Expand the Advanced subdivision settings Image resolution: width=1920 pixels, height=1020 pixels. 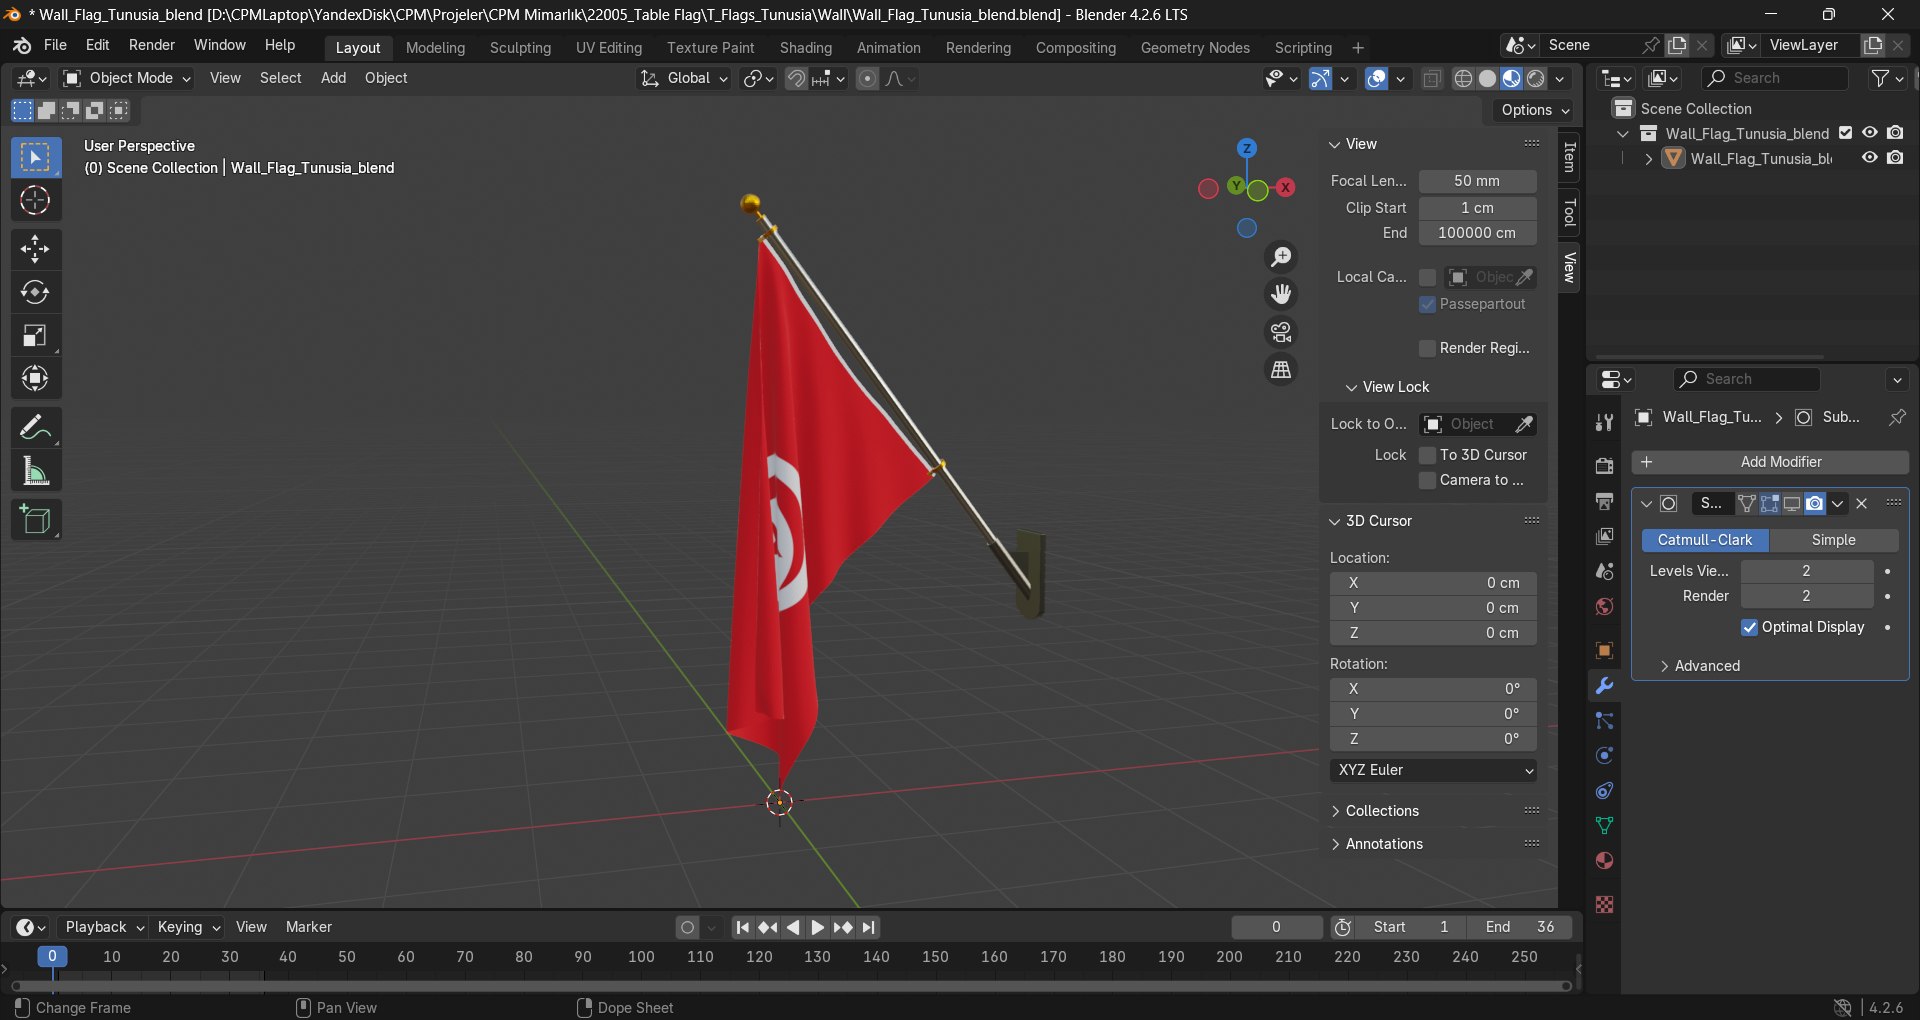(x=1699, y=666)
